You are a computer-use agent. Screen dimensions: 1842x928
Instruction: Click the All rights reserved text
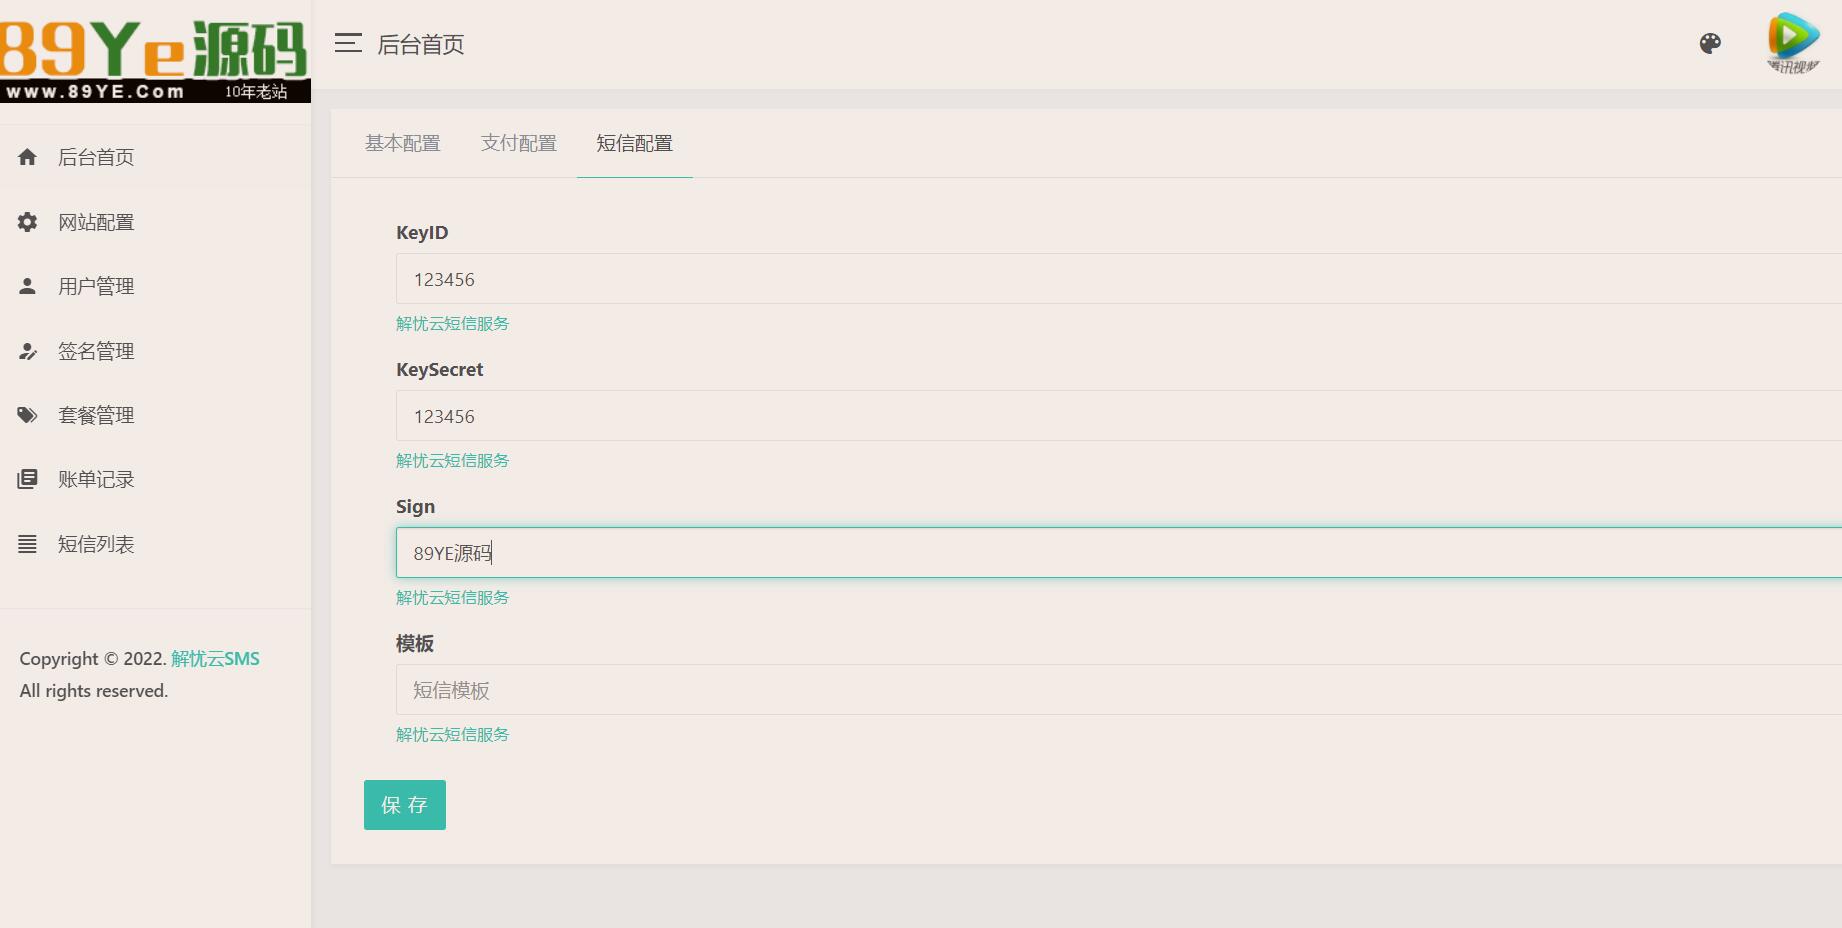pos(94,691)
